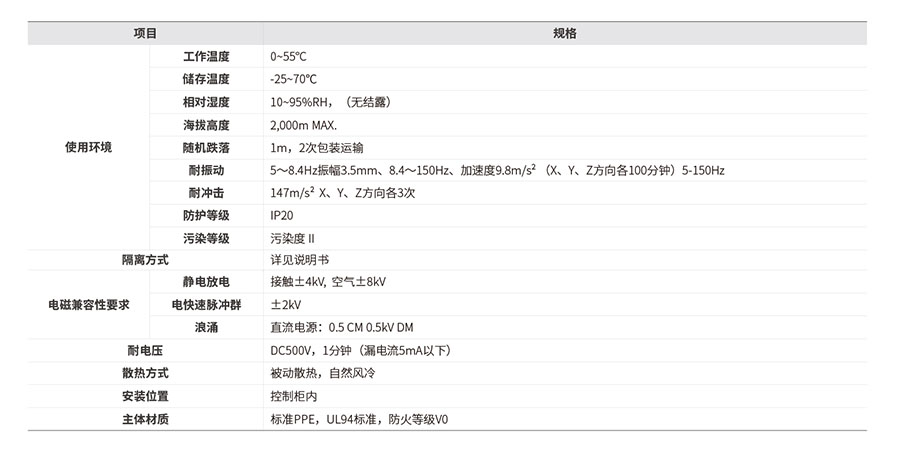Select the 主体材质 row label
900x458 pixels.
(x=145, y=419)
